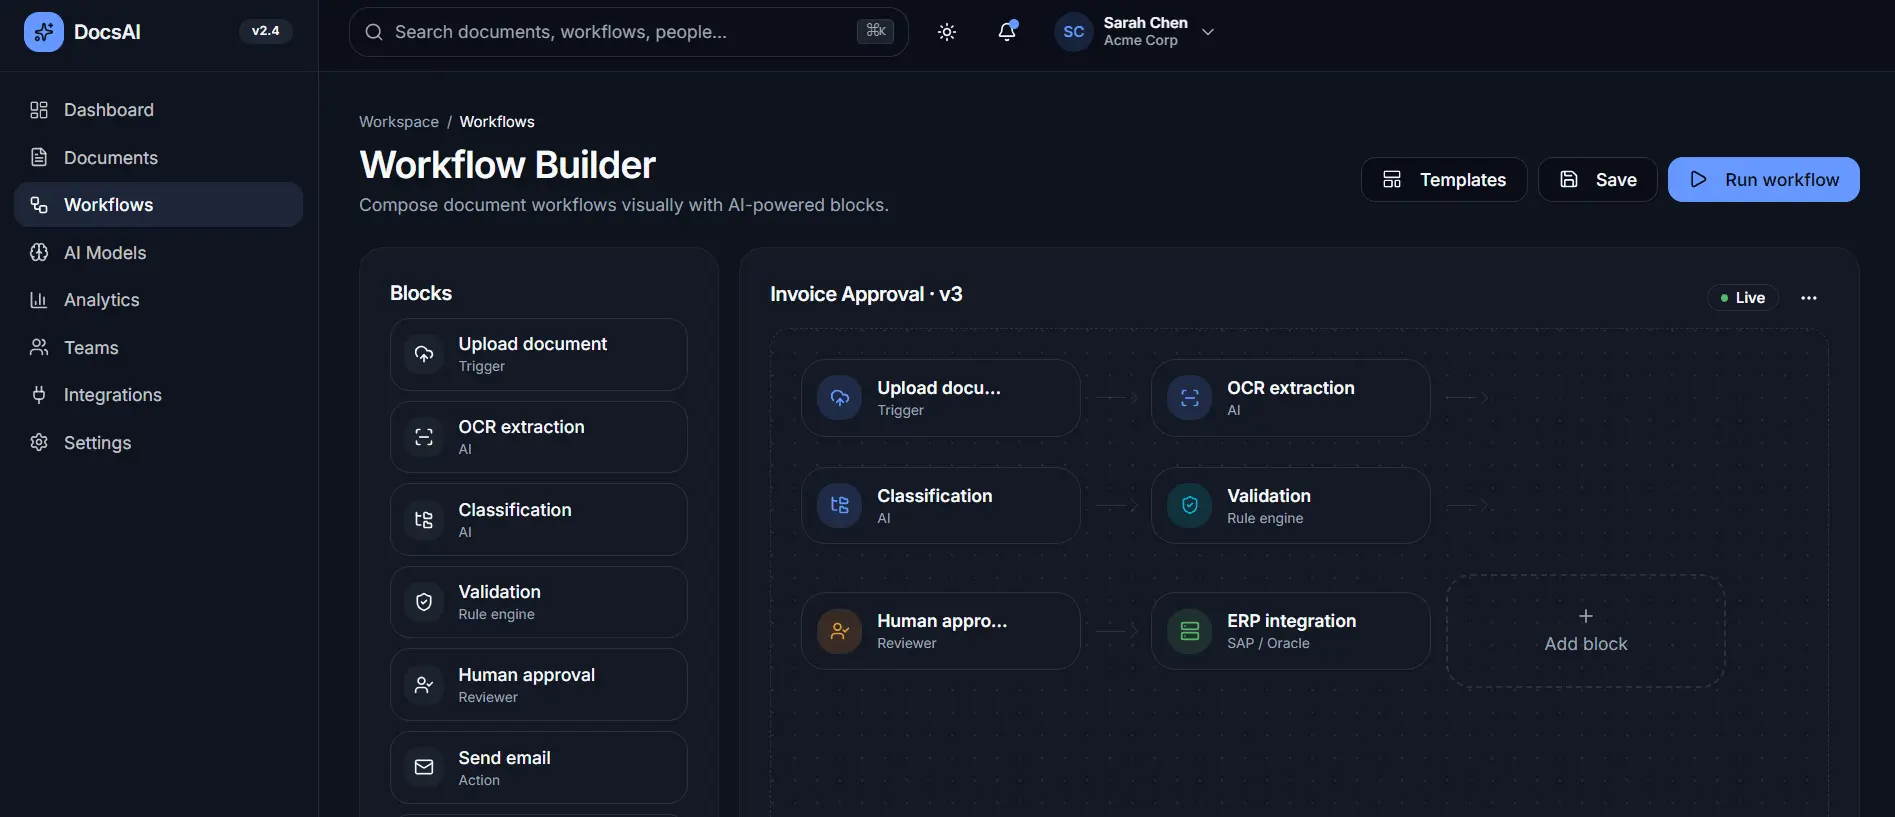
Task: Click the Human appro... node person icon on canvas
Action: 840,631
